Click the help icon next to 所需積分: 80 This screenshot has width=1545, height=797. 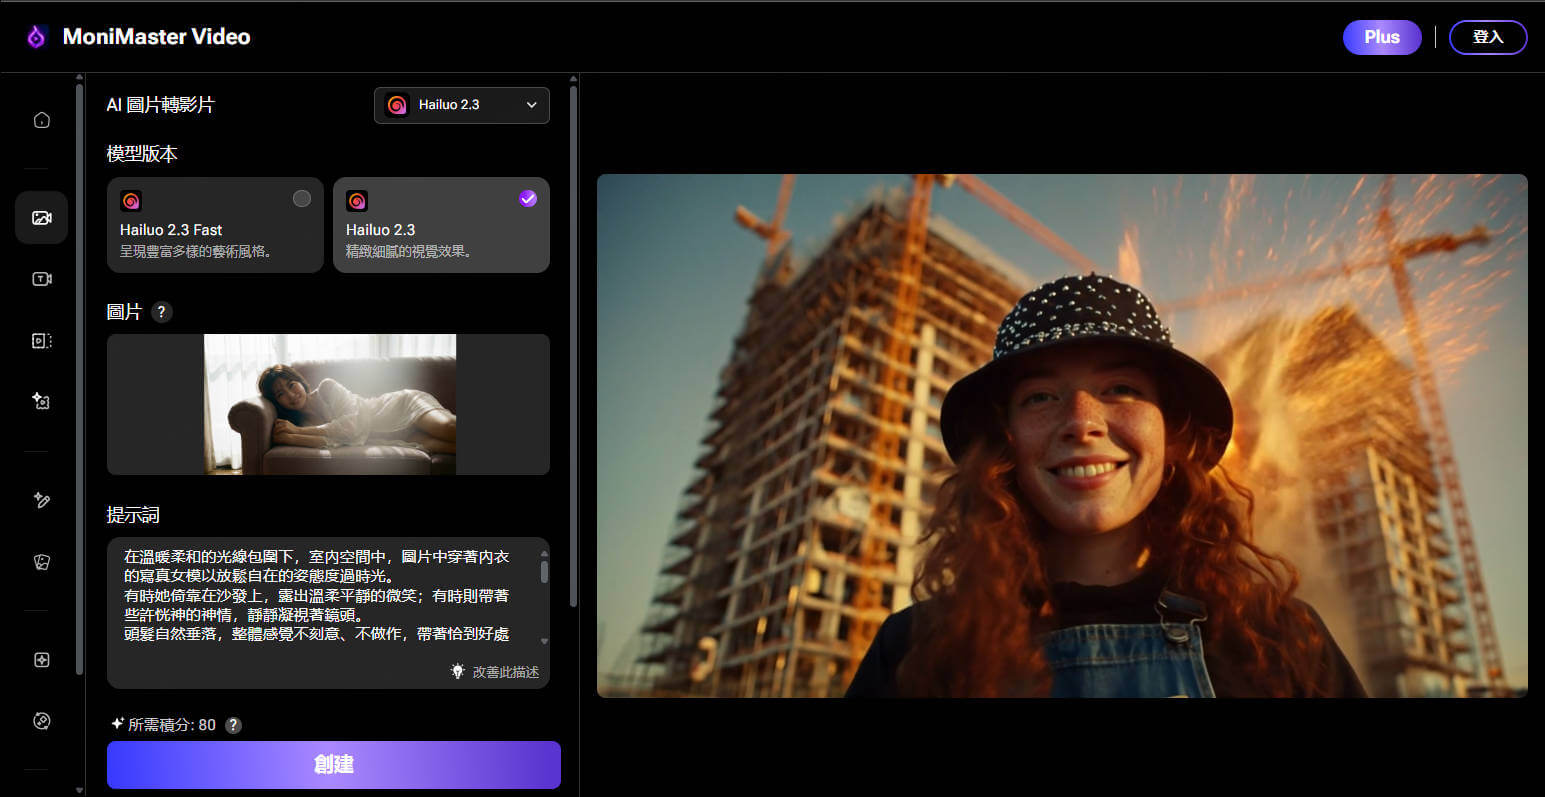233,725
